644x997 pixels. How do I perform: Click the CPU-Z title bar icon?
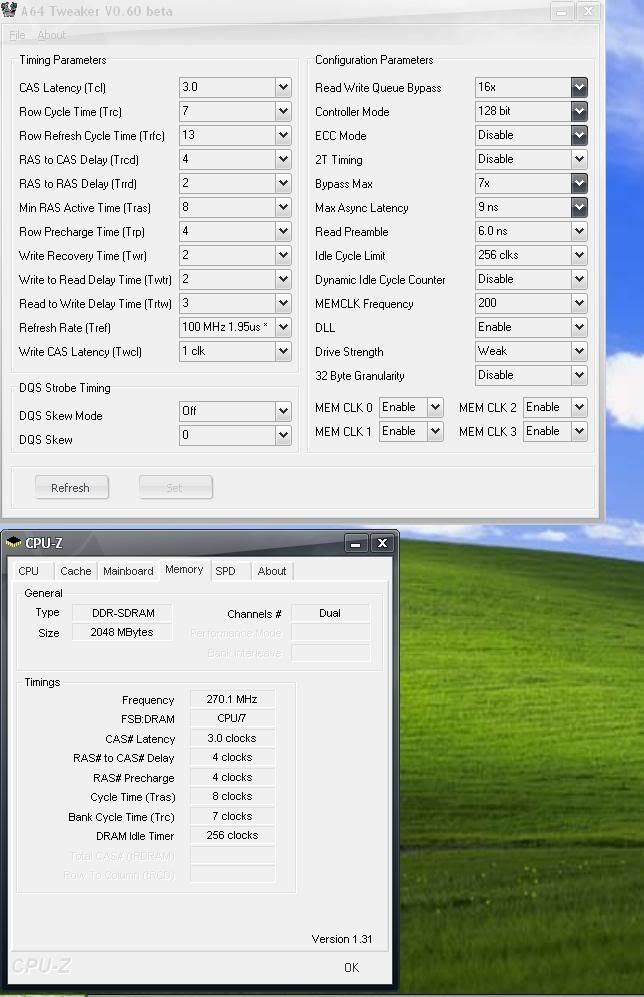[x=13, y=542]
